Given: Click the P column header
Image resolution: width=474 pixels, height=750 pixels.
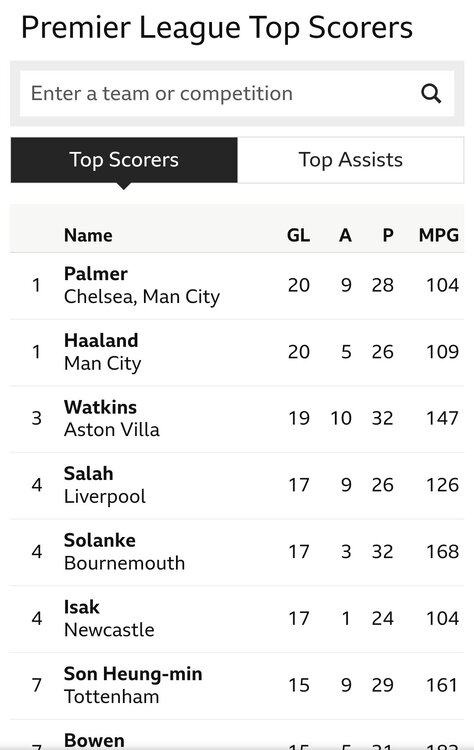Looking at the screenshot, I should (x=388, y=235).
